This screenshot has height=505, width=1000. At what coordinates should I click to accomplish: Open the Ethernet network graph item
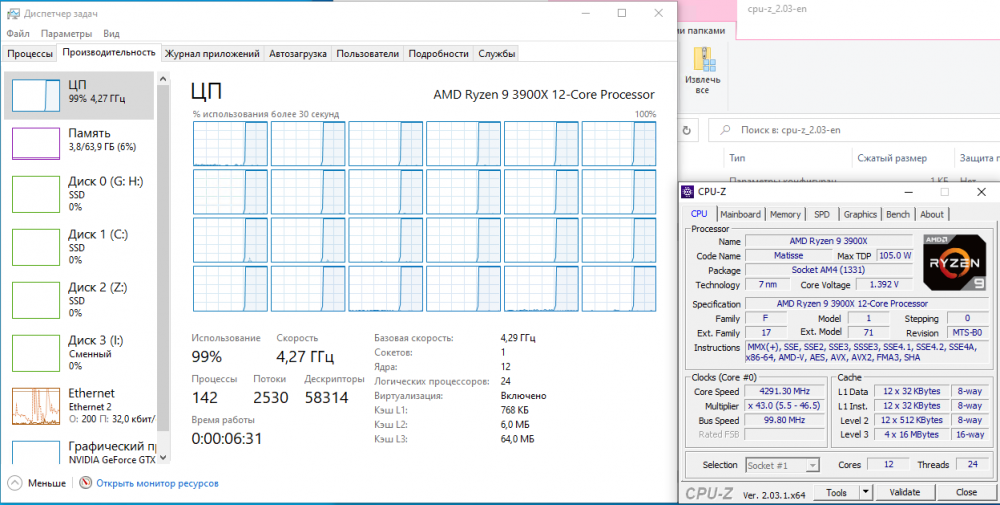36,406
